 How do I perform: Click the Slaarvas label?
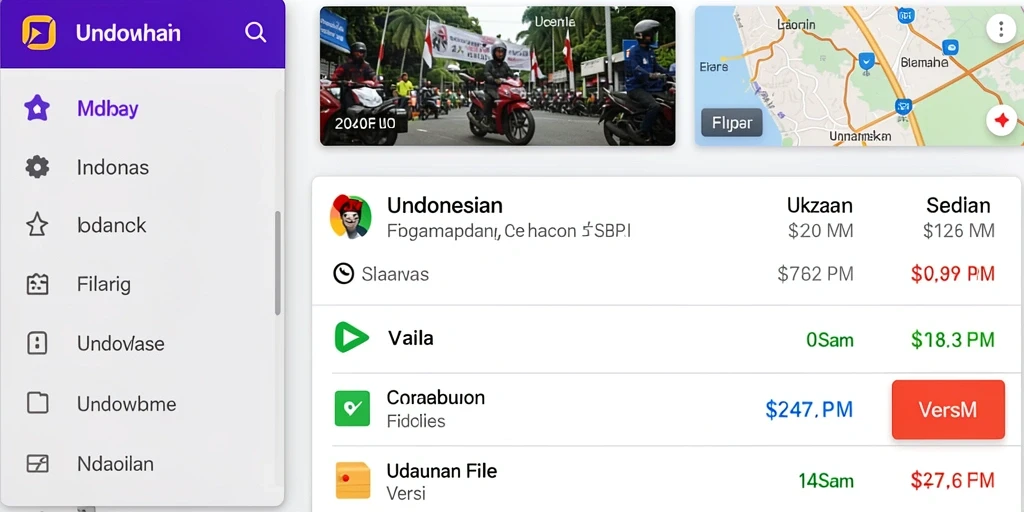click(x=395, y=274)
